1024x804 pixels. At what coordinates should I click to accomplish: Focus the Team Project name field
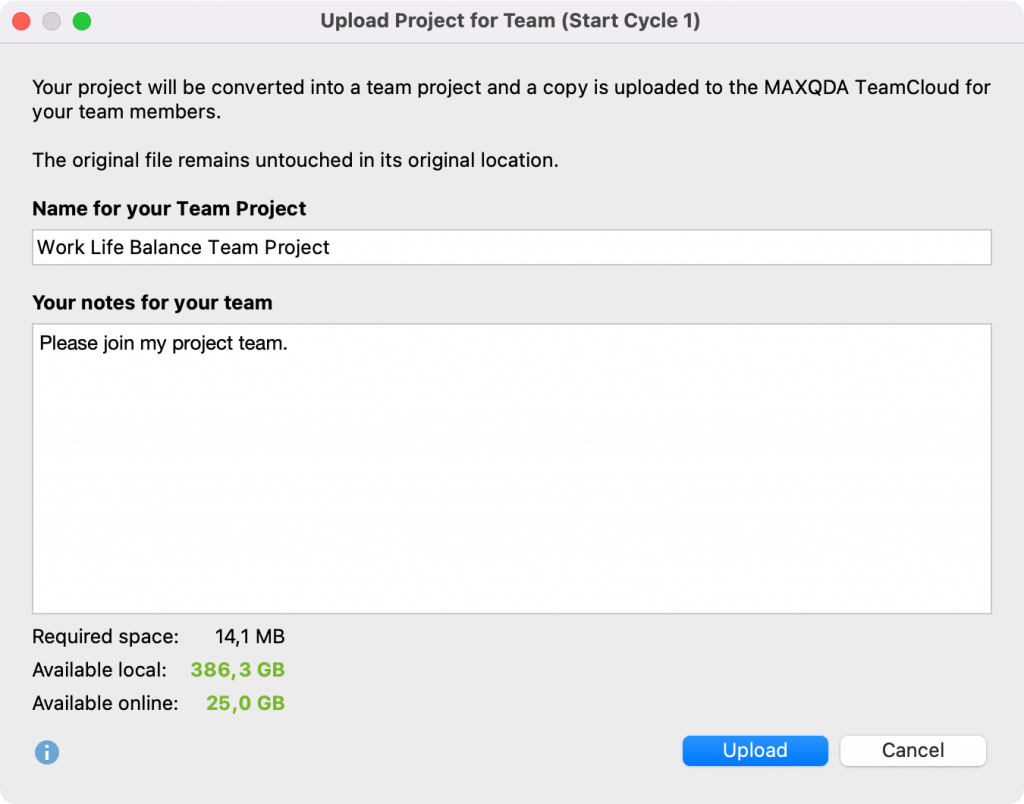tap(511, 247)
